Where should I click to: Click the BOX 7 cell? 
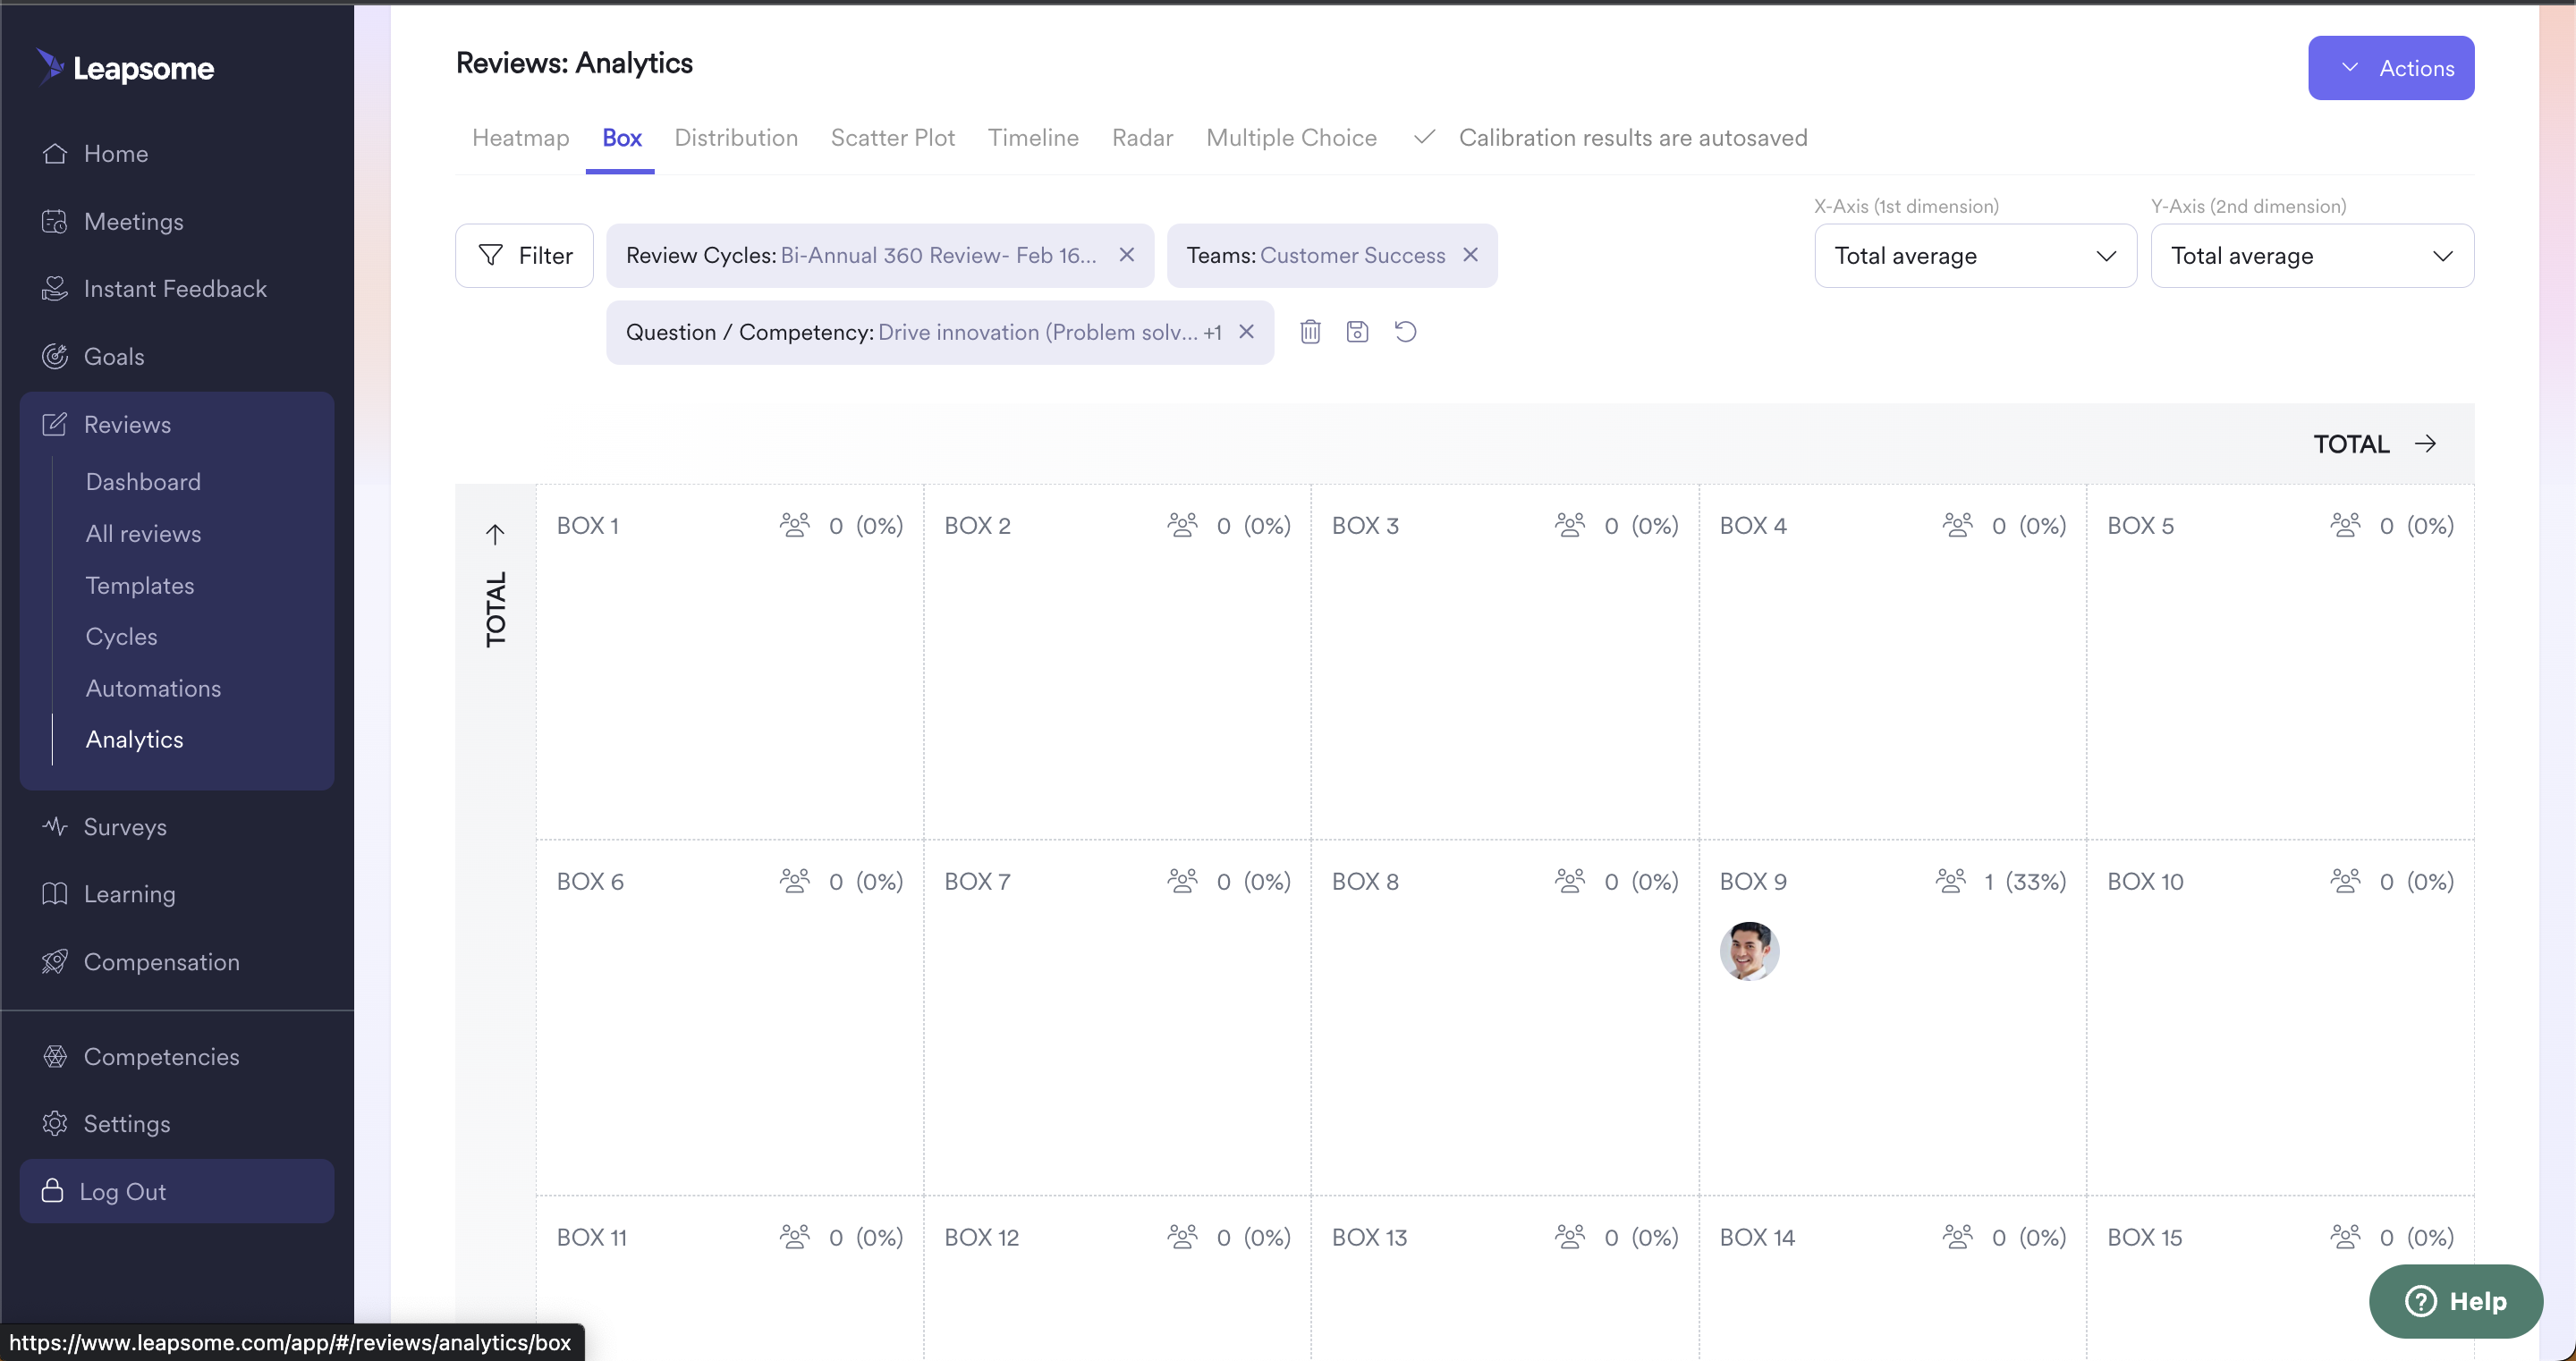click(x=1117, y=1017)
